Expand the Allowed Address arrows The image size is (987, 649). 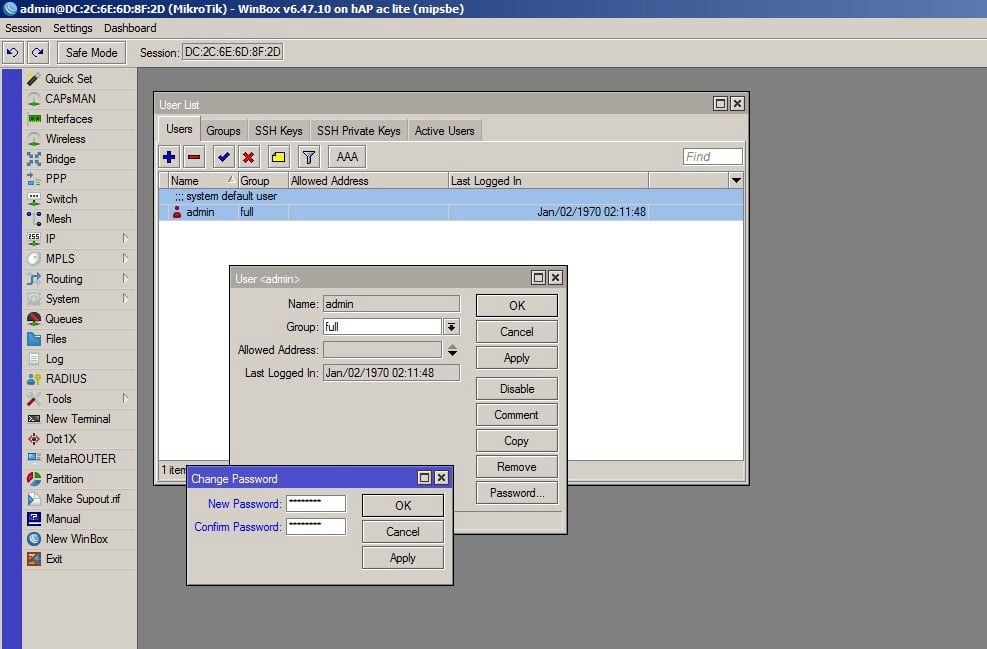click(452, 350)
